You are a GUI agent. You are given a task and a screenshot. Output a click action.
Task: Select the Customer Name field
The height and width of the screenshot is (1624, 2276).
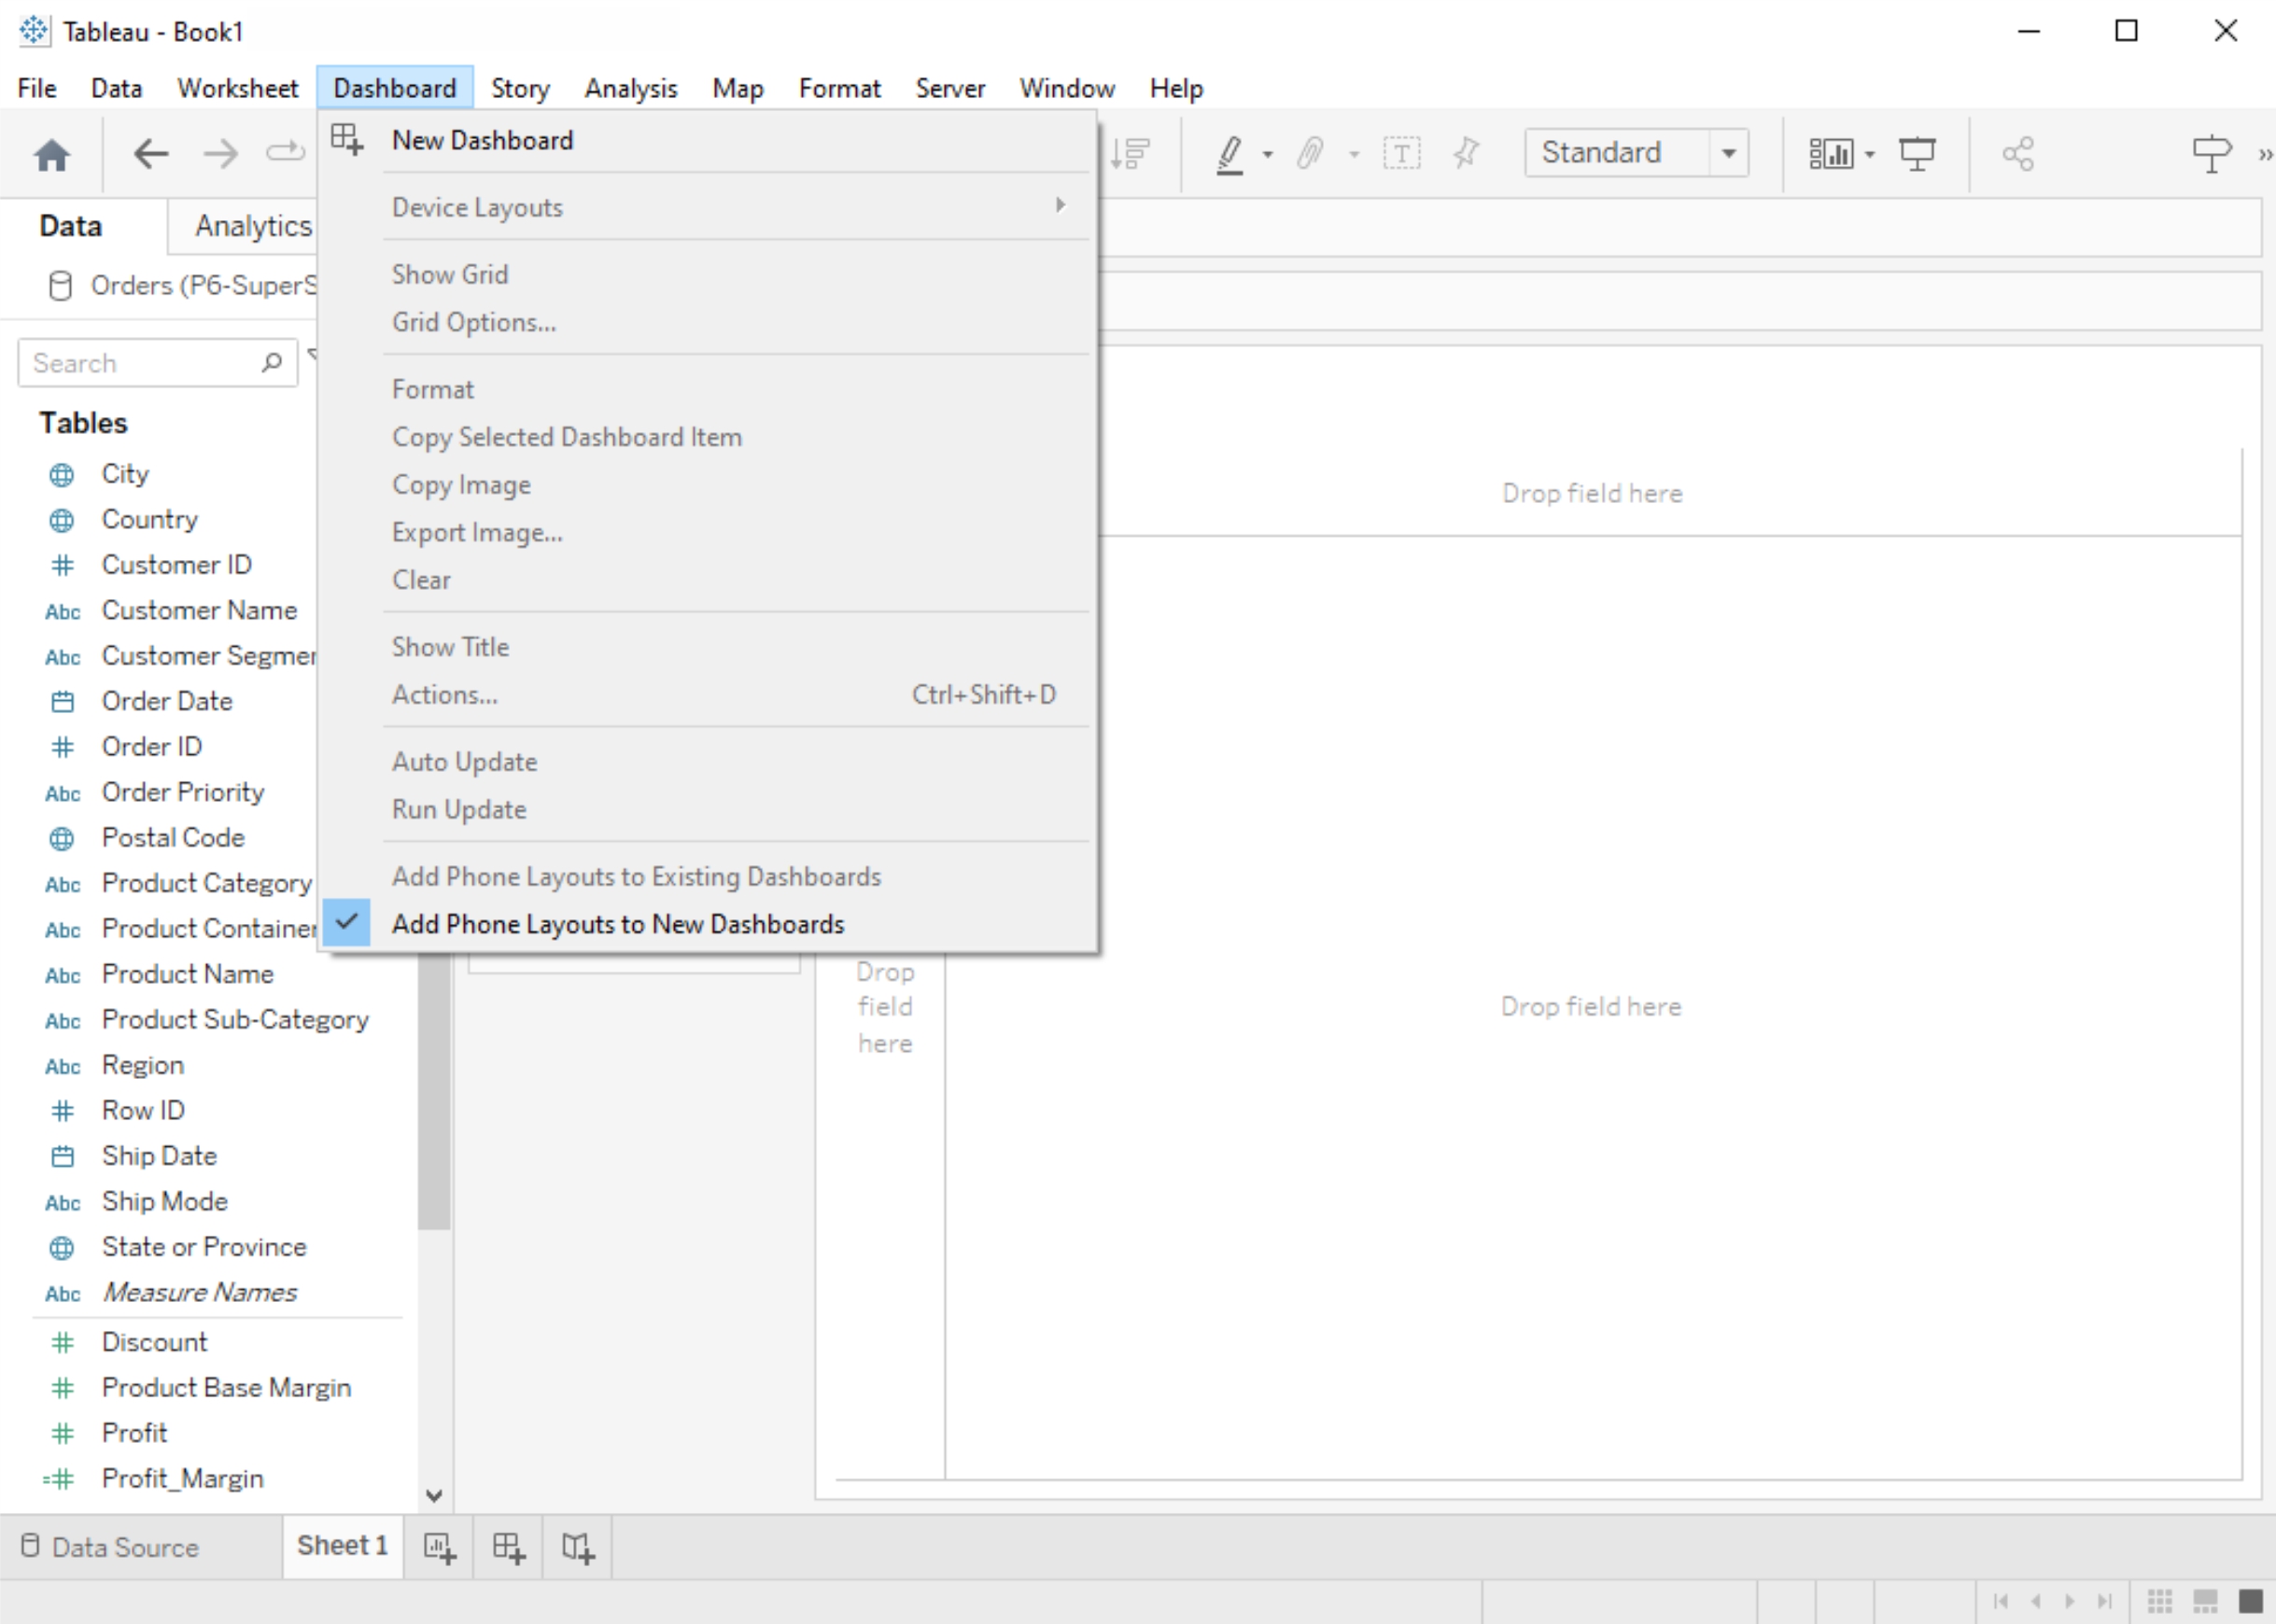coord(200,610)
